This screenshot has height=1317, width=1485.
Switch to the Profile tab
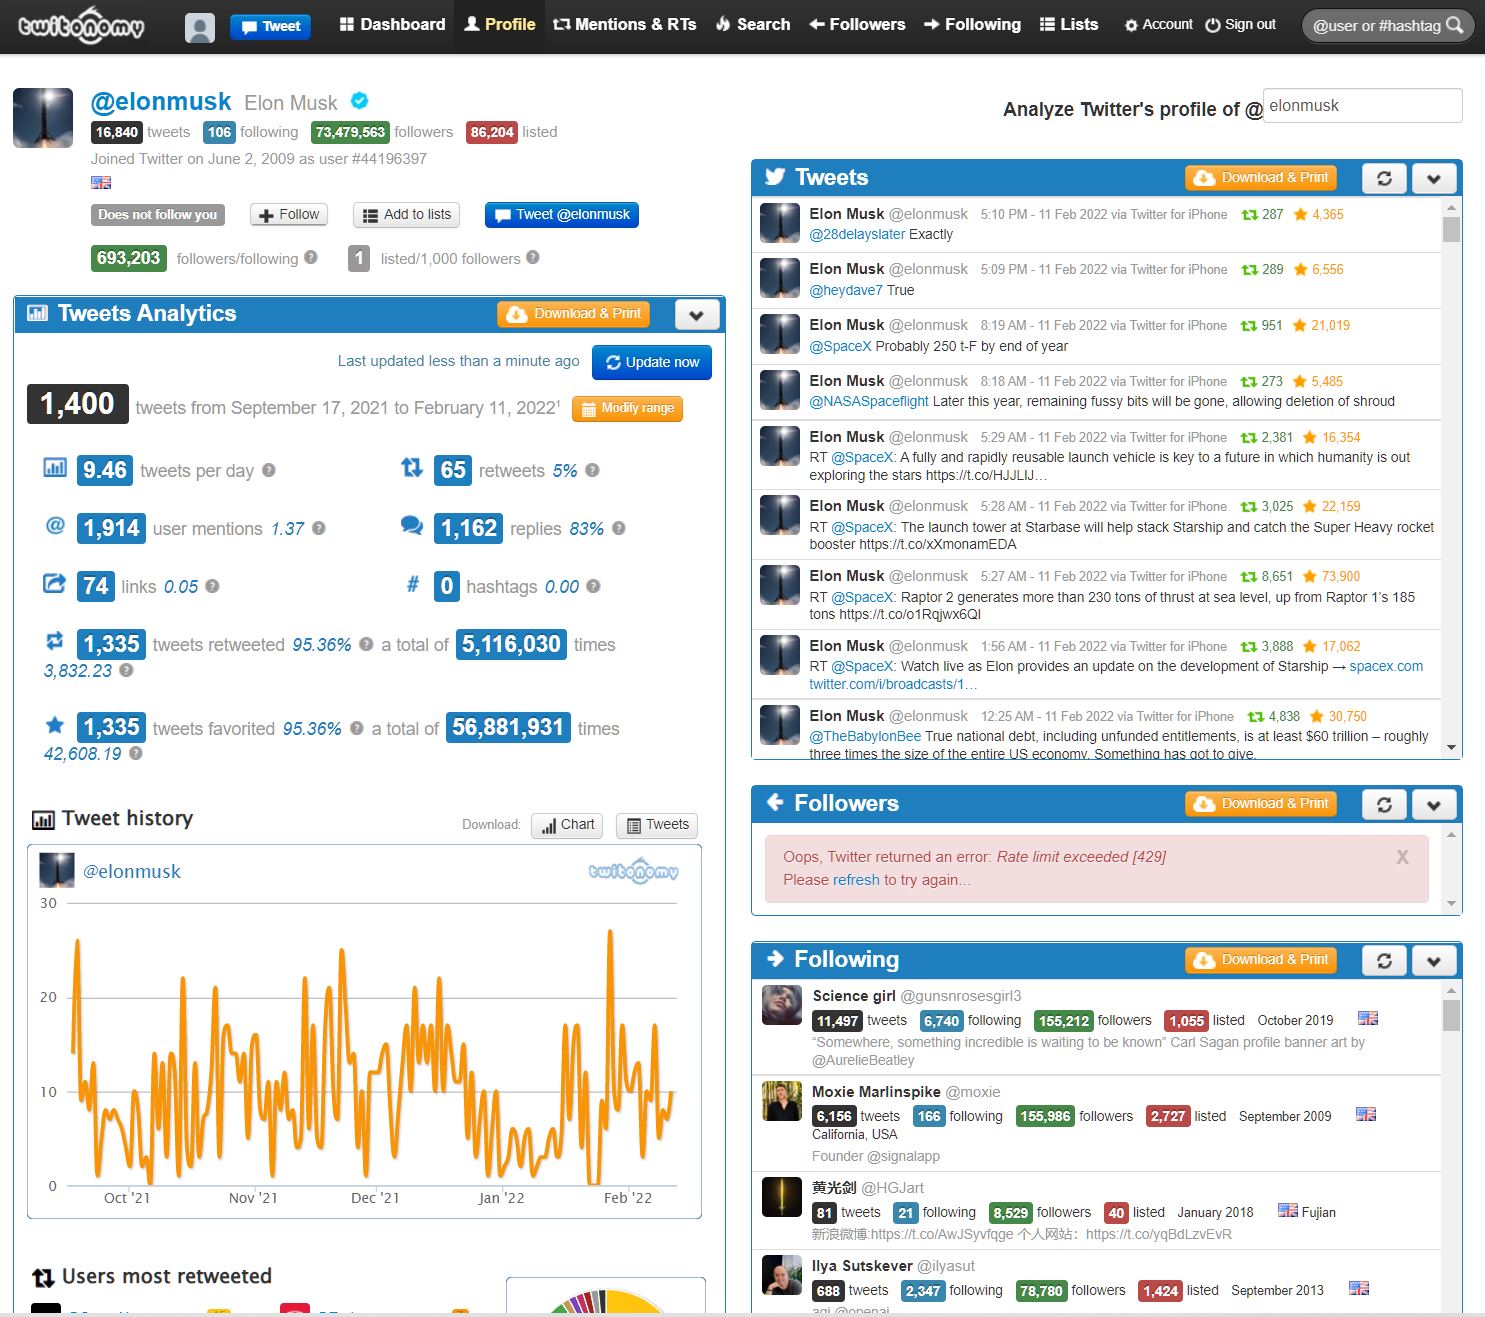tap(500, 25)
